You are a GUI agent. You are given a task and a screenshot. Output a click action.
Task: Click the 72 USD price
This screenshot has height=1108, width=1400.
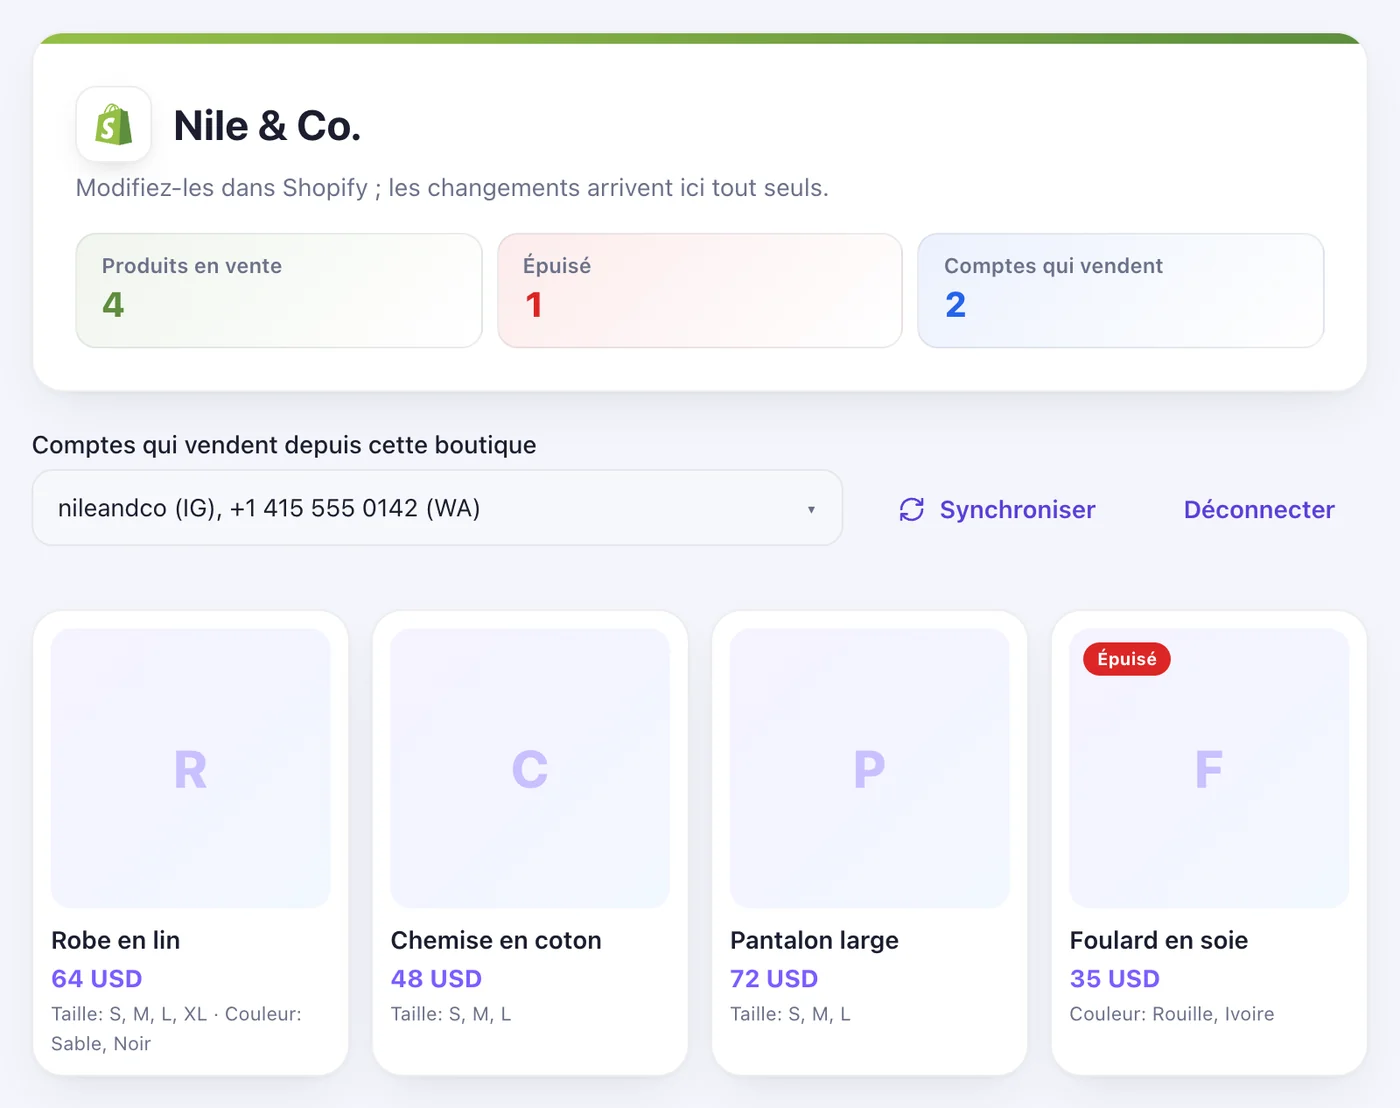tap(774, 978)
